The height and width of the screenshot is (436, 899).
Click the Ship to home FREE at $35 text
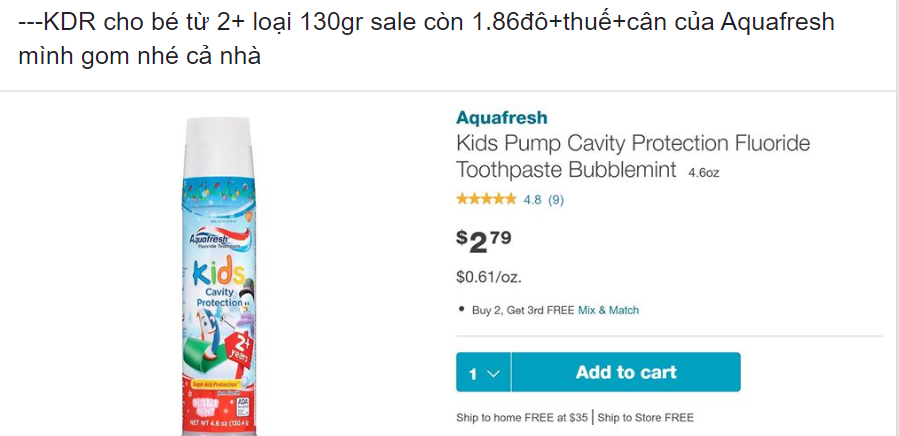tap(520, 417)
